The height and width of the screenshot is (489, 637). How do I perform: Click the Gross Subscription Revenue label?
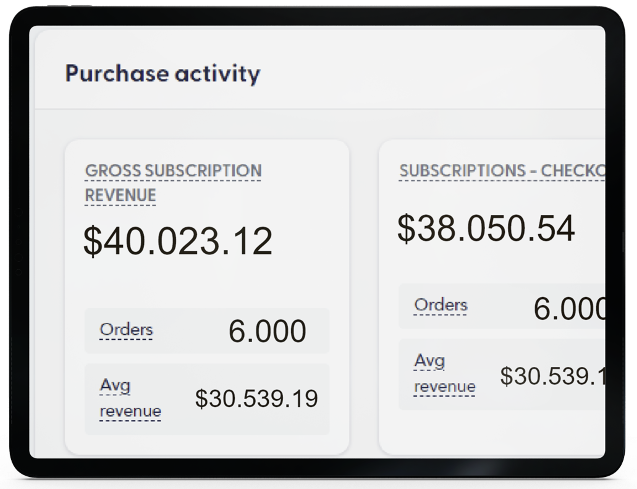coord(172,182)
